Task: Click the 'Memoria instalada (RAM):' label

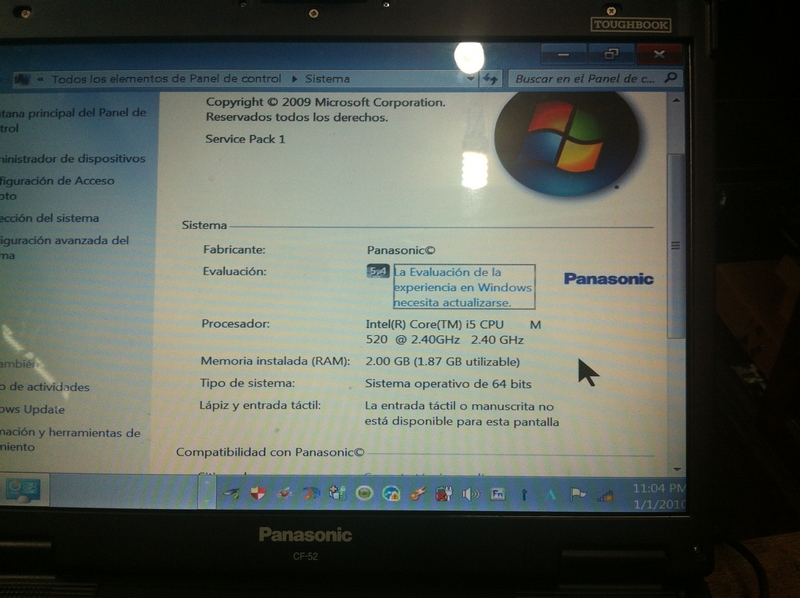Action: (x=275, y=361)
